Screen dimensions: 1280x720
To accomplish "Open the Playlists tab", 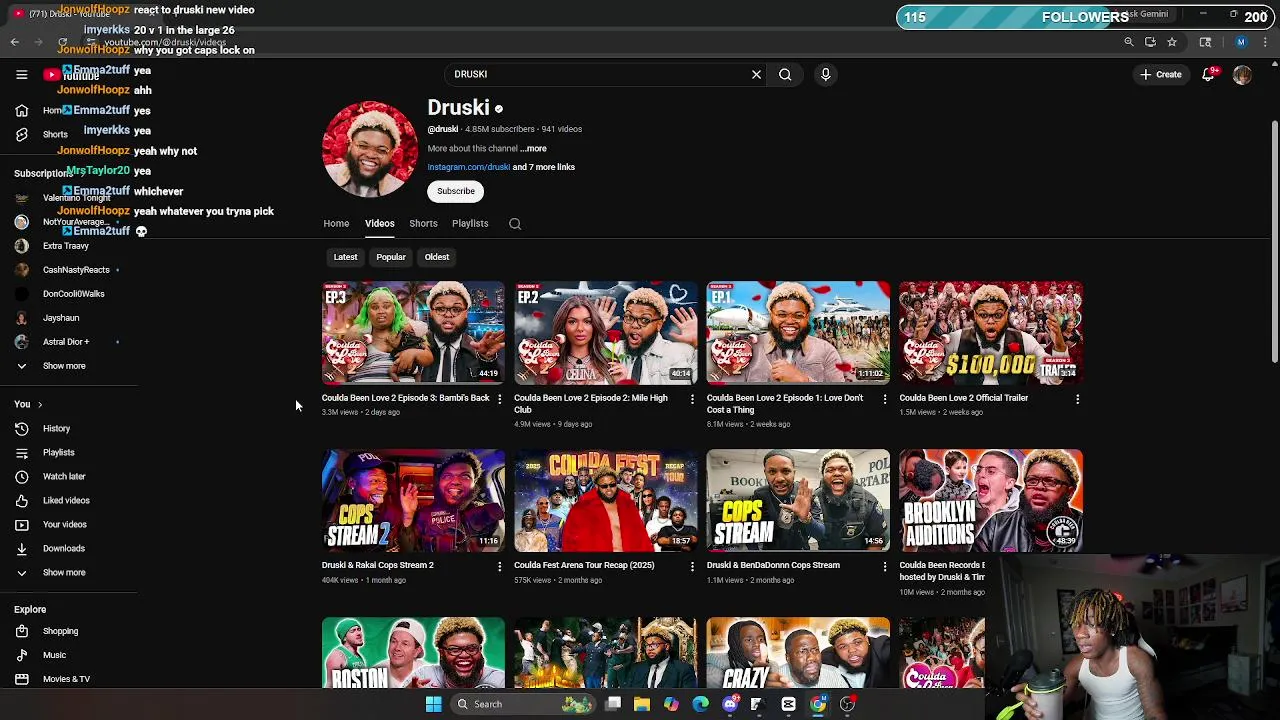I will click(470, 223).
